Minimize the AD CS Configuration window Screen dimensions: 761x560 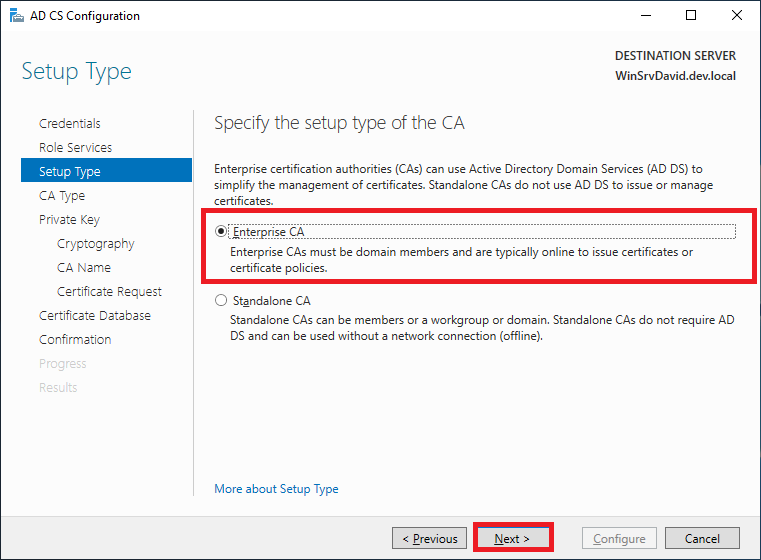pyautogui.click(x=645, y=16)
